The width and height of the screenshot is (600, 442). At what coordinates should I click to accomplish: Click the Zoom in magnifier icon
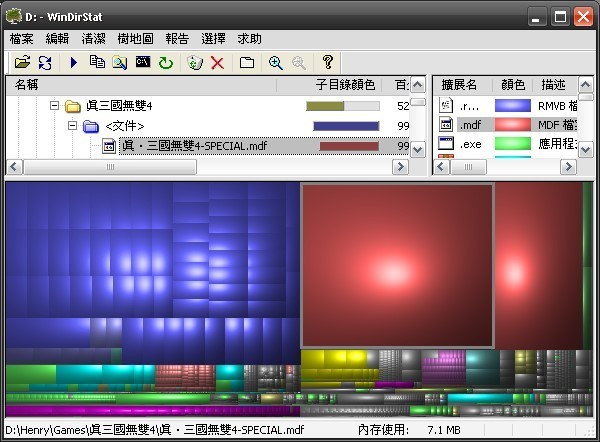276,63
